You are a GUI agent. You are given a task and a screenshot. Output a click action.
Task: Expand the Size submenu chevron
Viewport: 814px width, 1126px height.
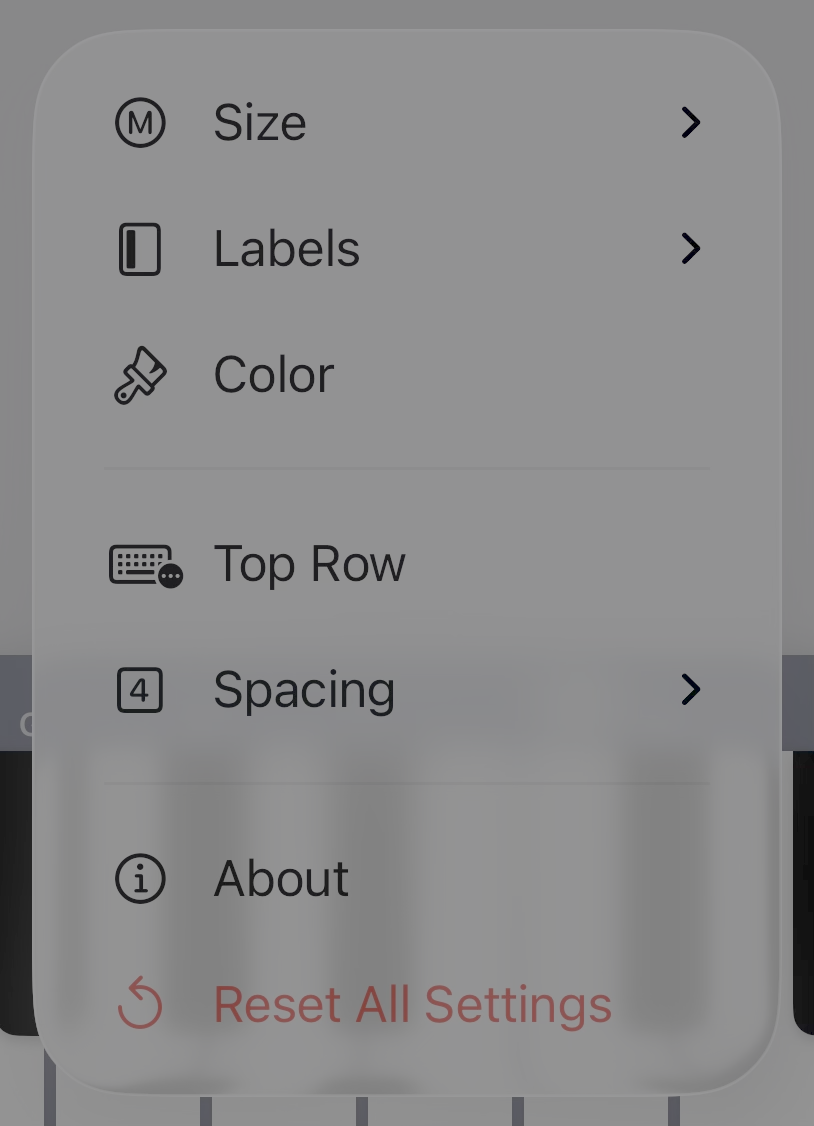tap(690, 122)
